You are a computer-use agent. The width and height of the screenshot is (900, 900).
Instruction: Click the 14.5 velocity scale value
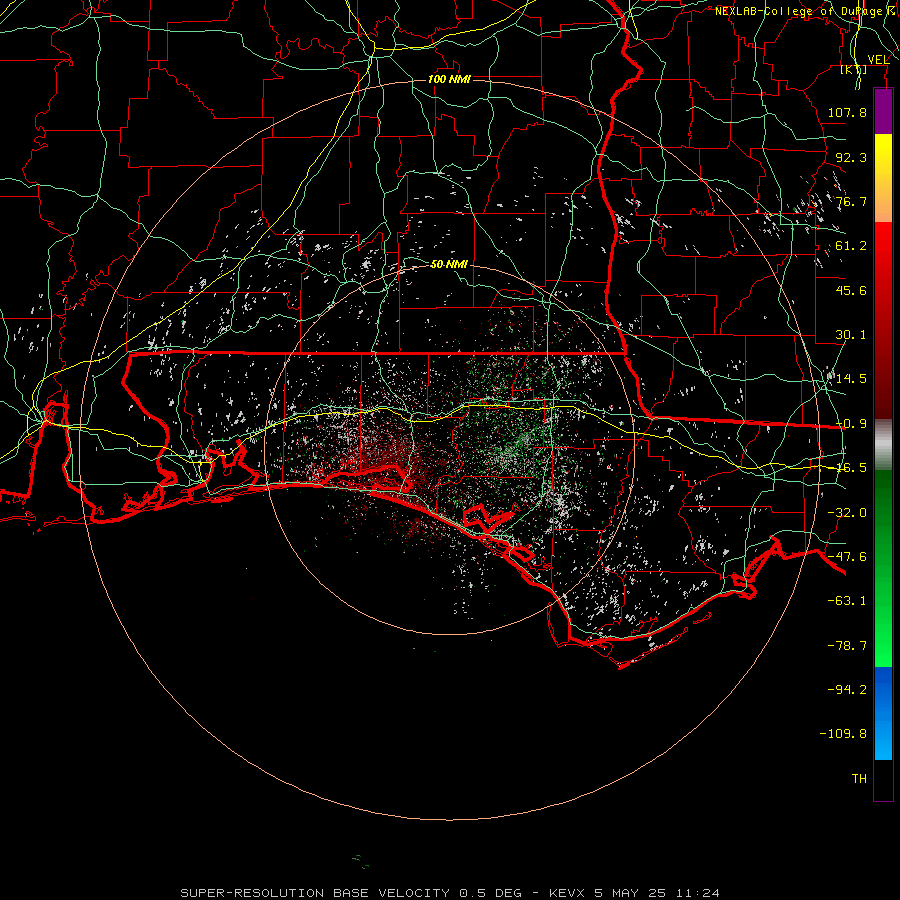[x=851, y=379]
